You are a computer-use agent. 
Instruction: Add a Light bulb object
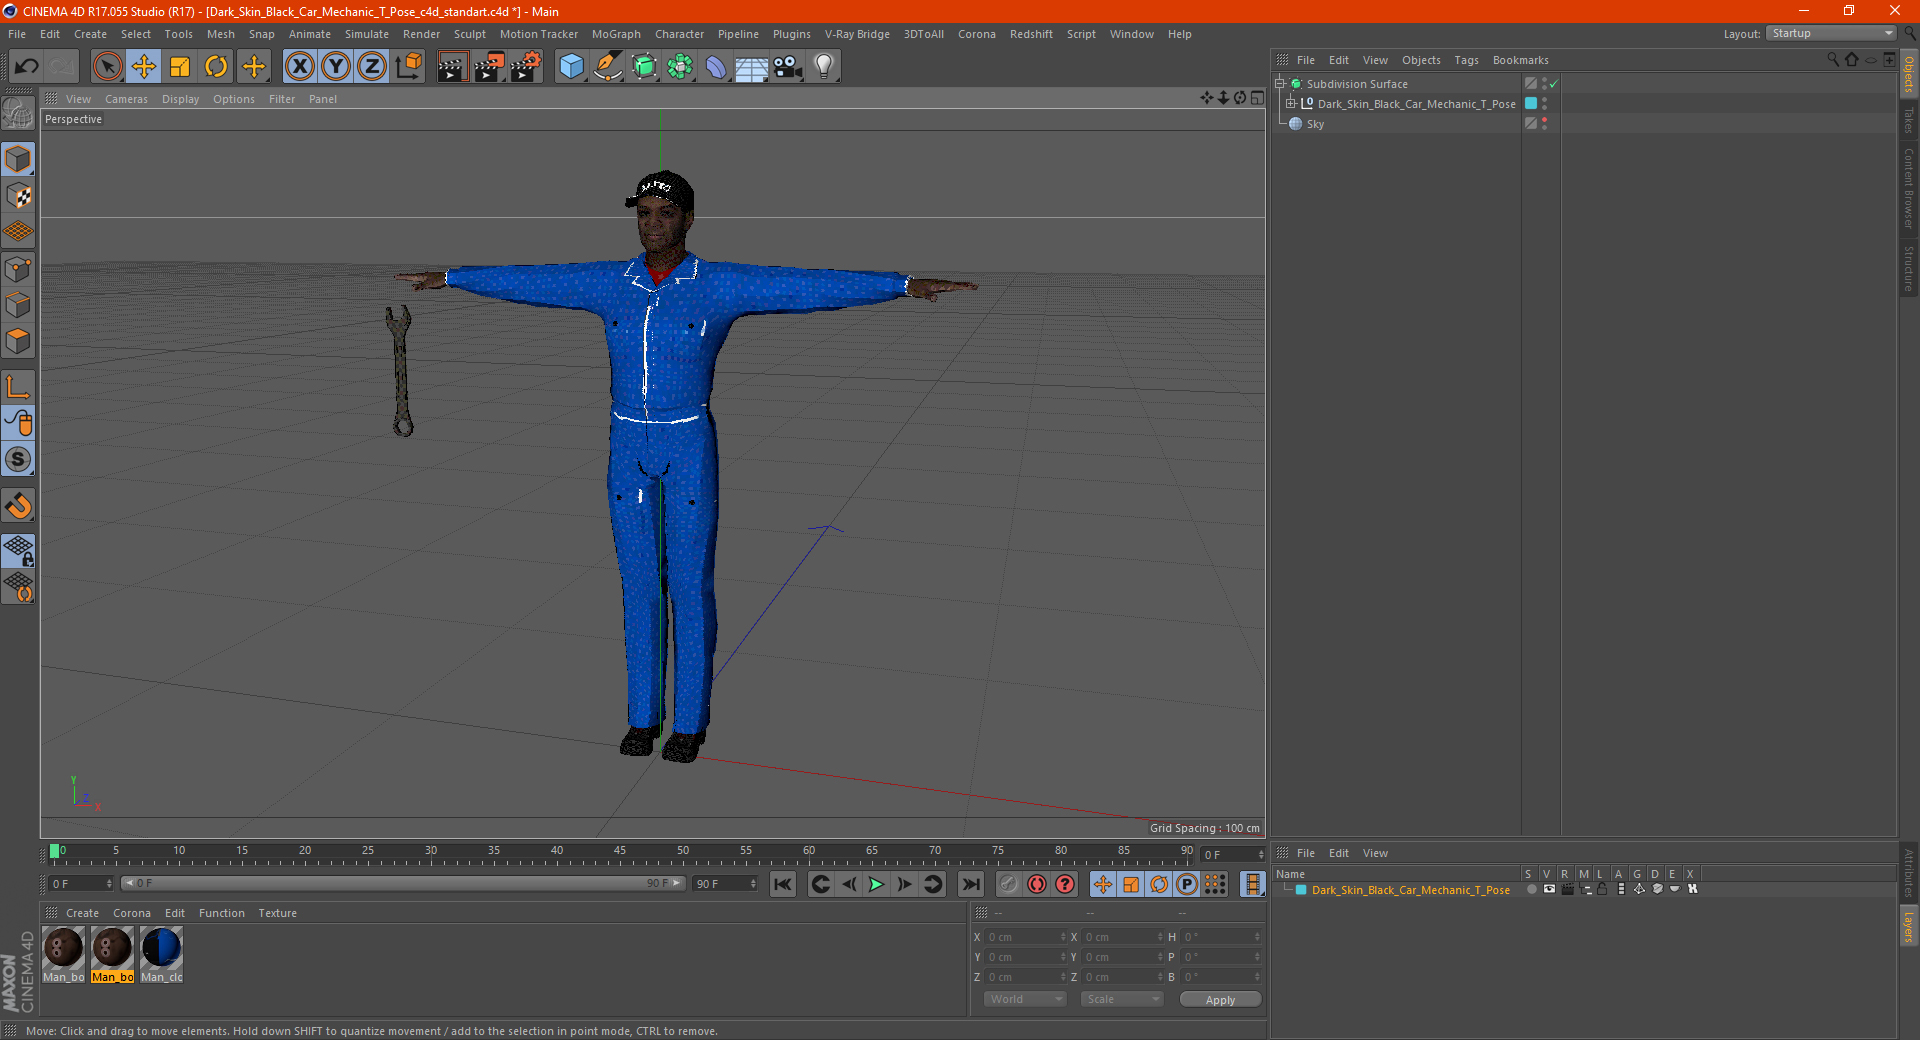(x=824, y=67)
